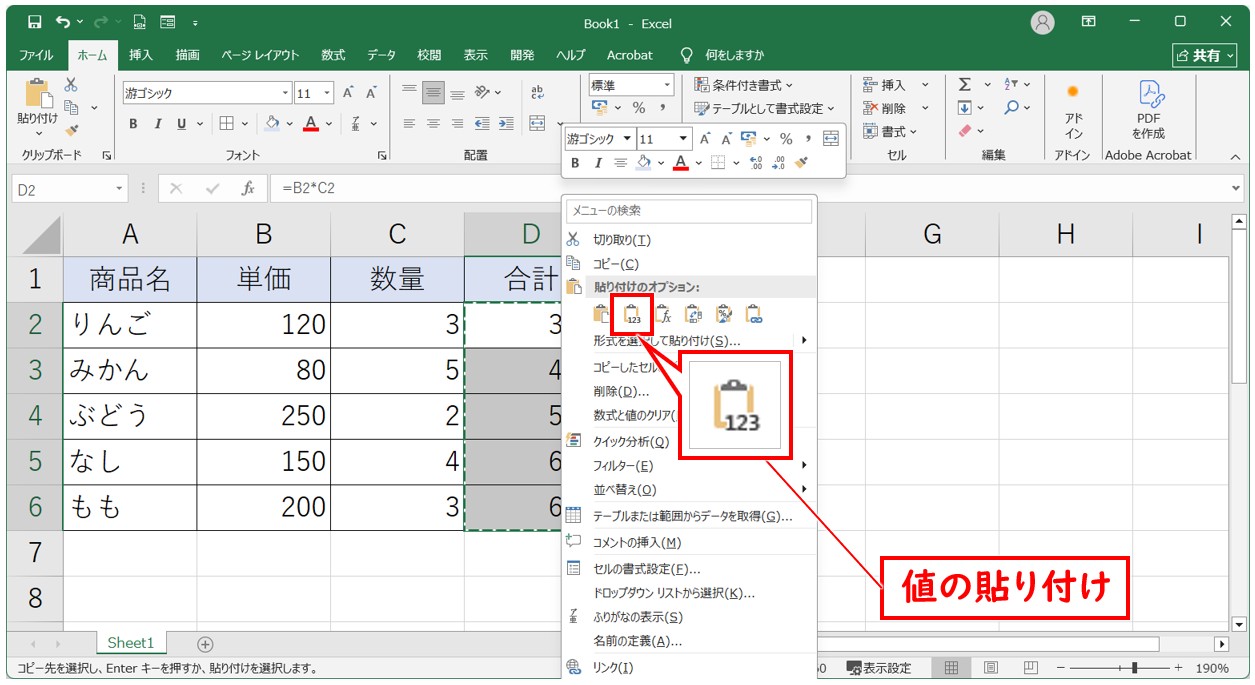The height and width of the screenshot is (685, 1255).
Task: Click the Format Painter brush in ribbon clipboard
Action: (x=71, y=130)
